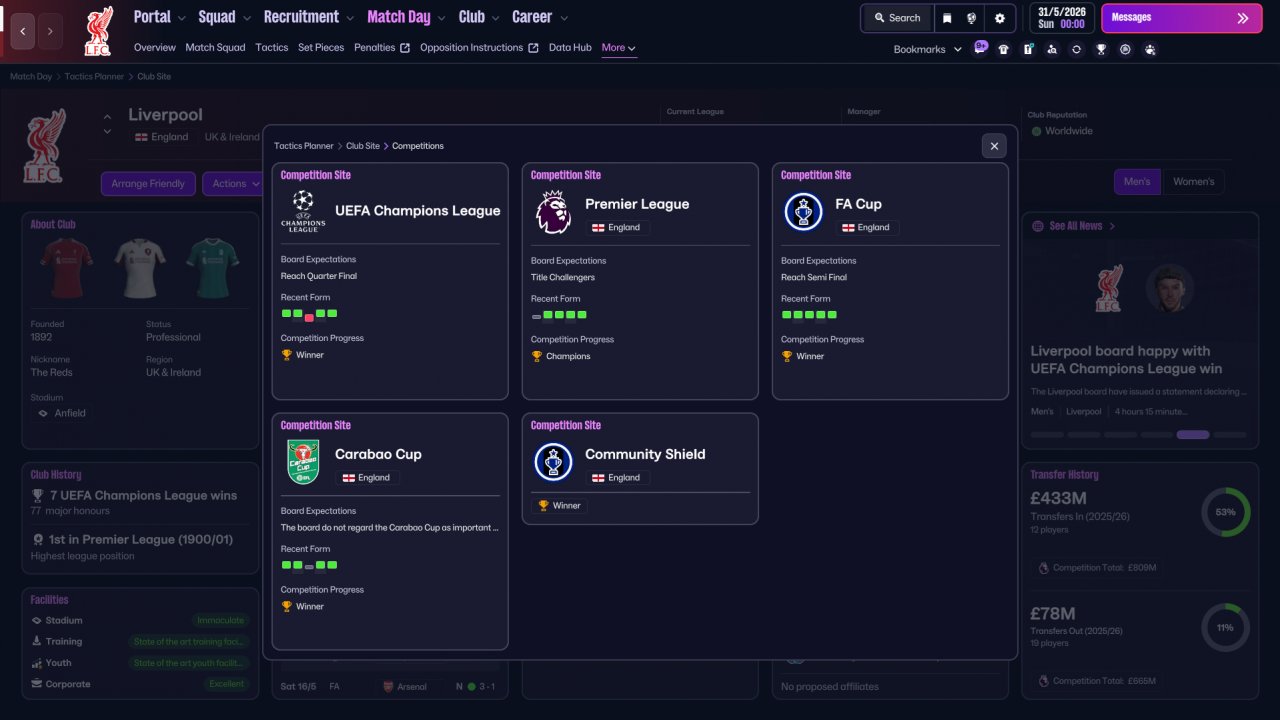The width and height of the screenshot is (1280, 720).
Task: Select the red home kit thumbnail
Action: point(67,269)
